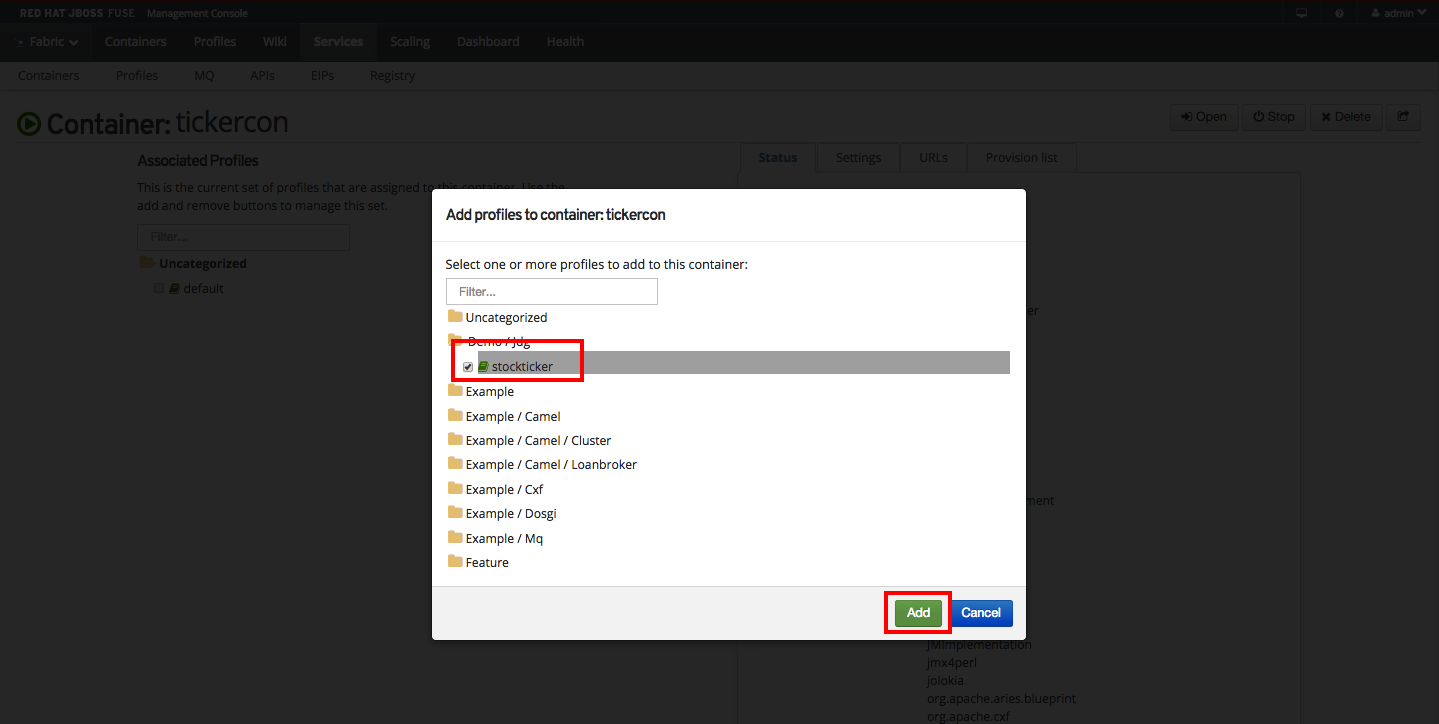The width and height of the screenshot is (1439, 724).
Task: Click the jolokia entry in status list
Action: (946, 681)
